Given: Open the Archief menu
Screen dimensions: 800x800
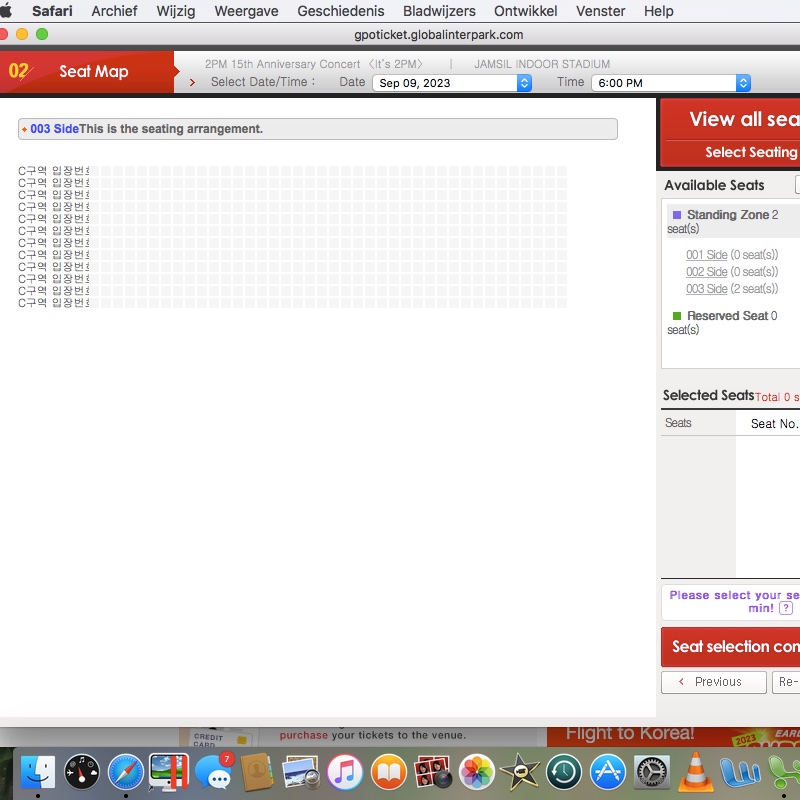Looking at the screenshot, I should pos(114,11).
